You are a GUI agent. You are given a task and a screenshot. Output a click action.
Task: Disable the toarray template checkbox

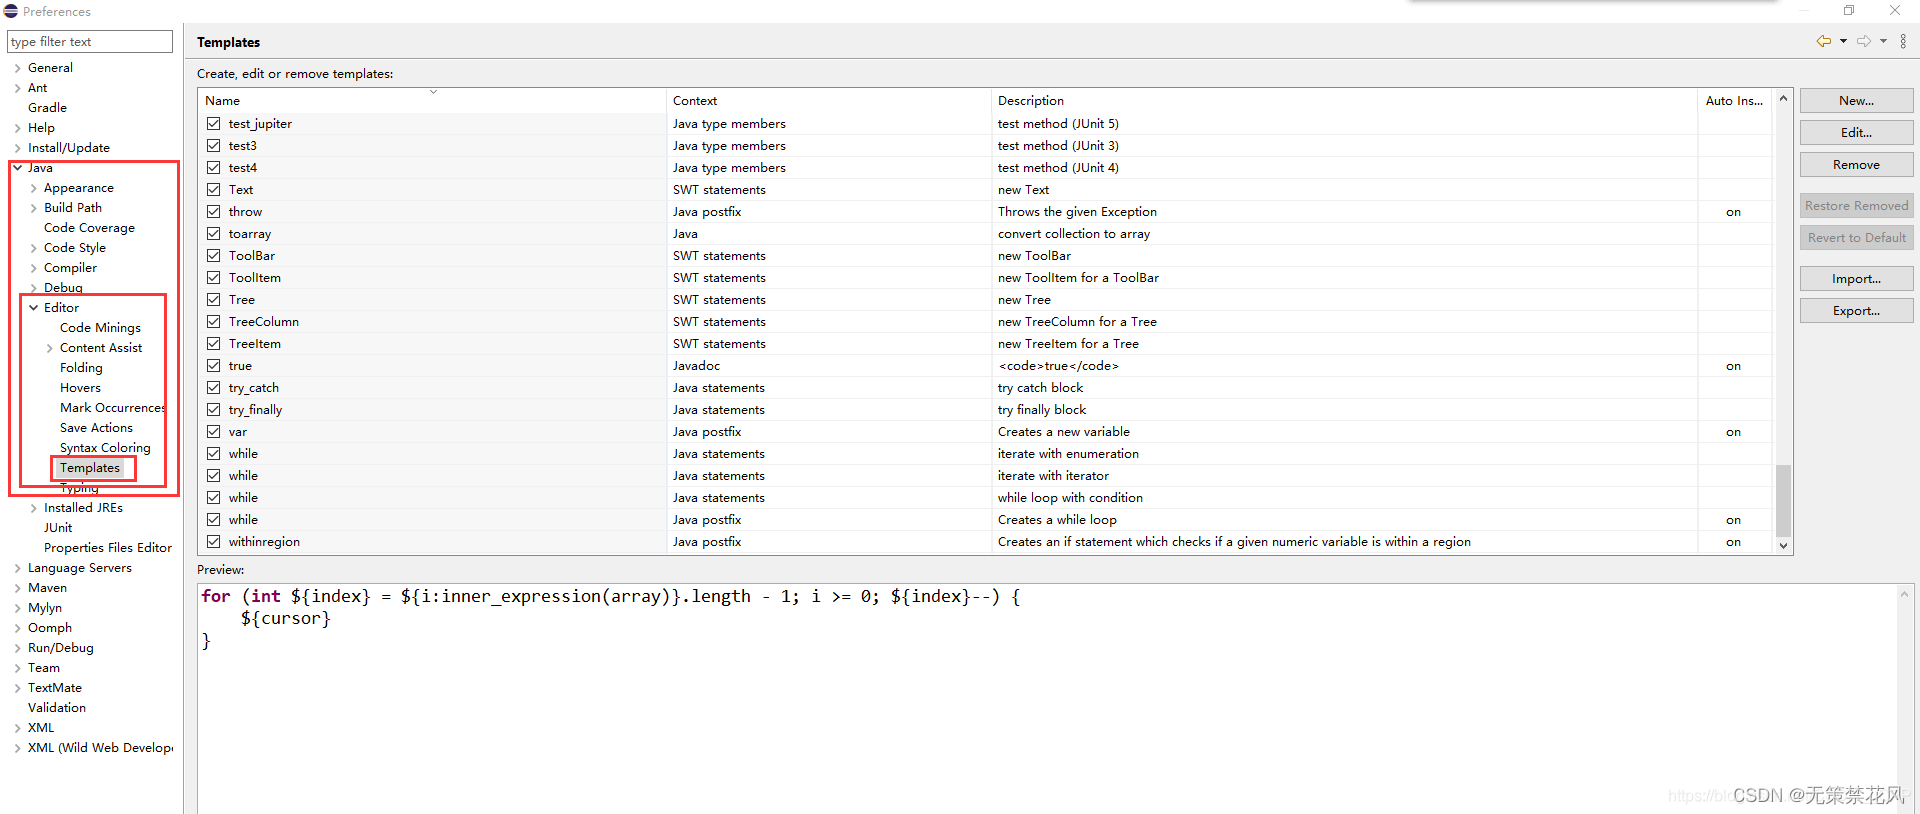point(214,234)
